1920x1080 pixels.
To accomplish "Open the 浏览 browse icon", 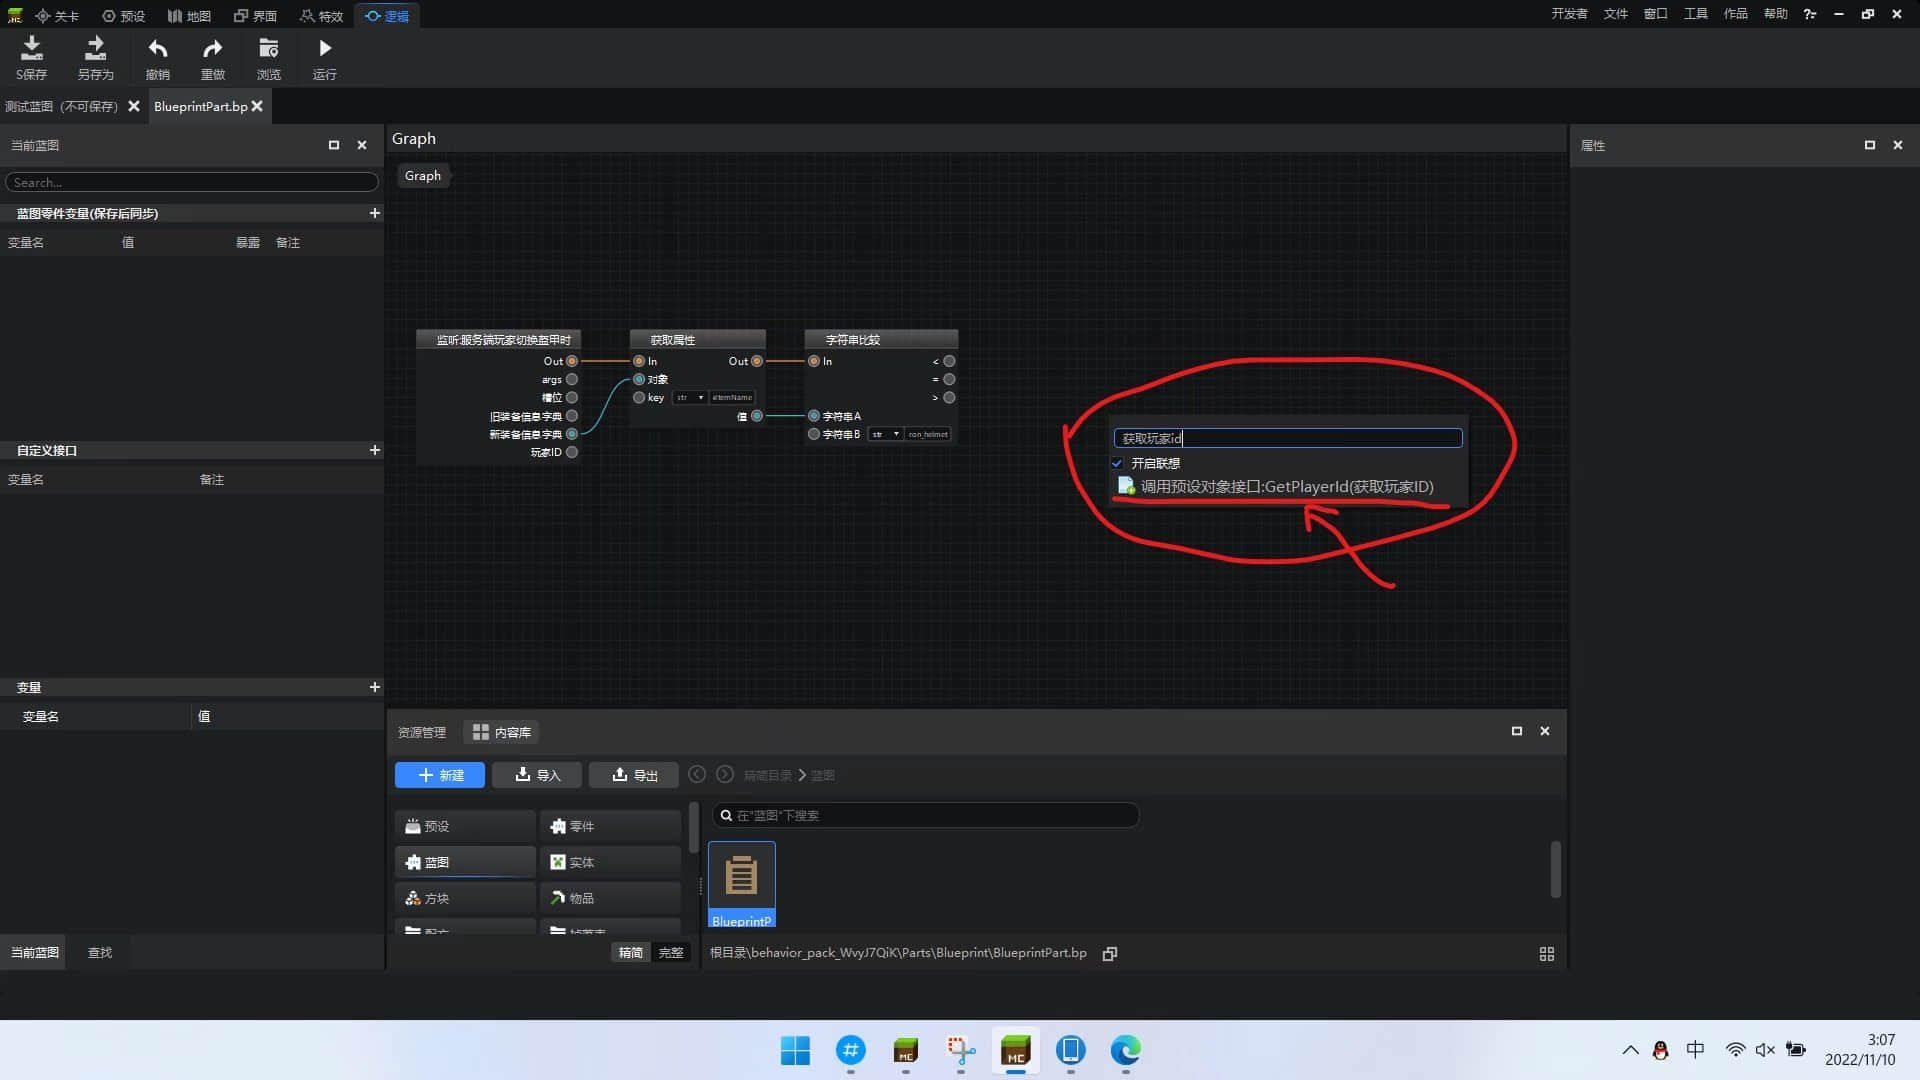I will pyautogui.click(x=268, y=58).
